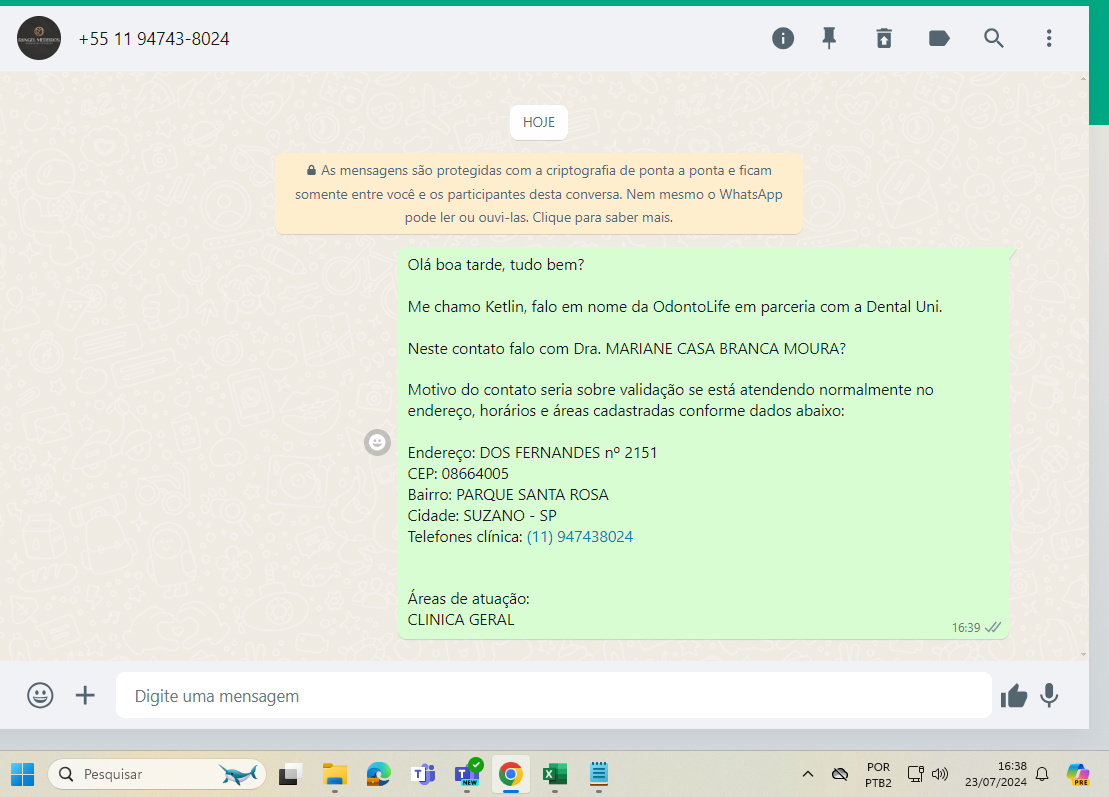Open the attach plus button
Viewport: 1109px width, 797px height.
(85, 695)
